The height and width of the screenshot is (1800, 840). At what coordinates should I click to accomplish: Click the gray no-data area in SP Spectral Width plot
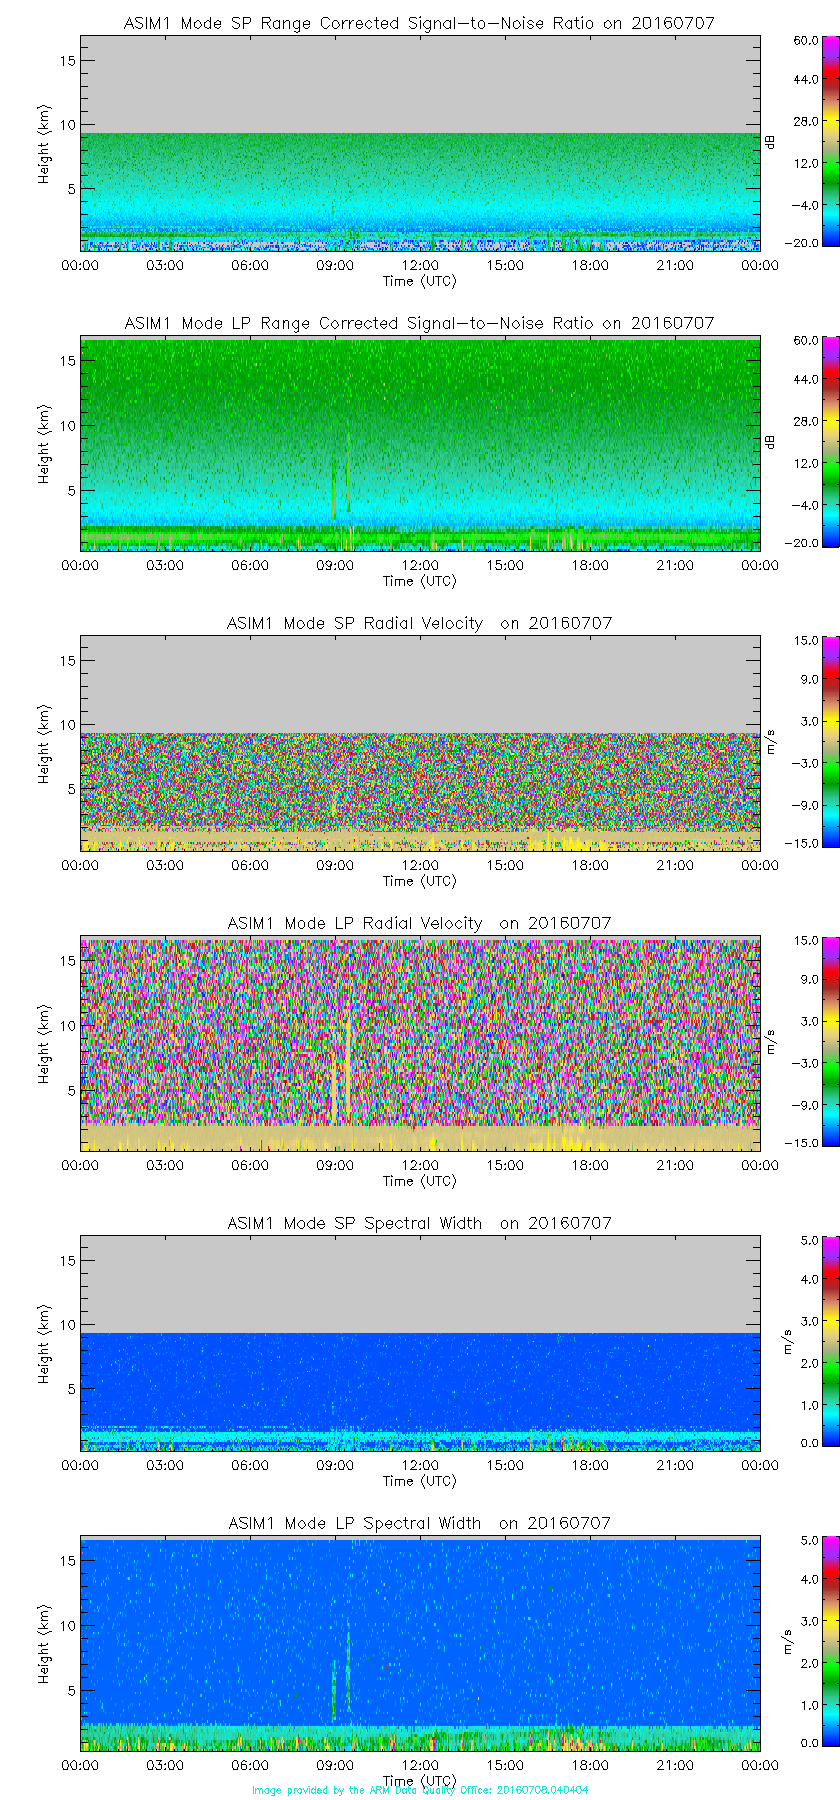(420, 1285)
